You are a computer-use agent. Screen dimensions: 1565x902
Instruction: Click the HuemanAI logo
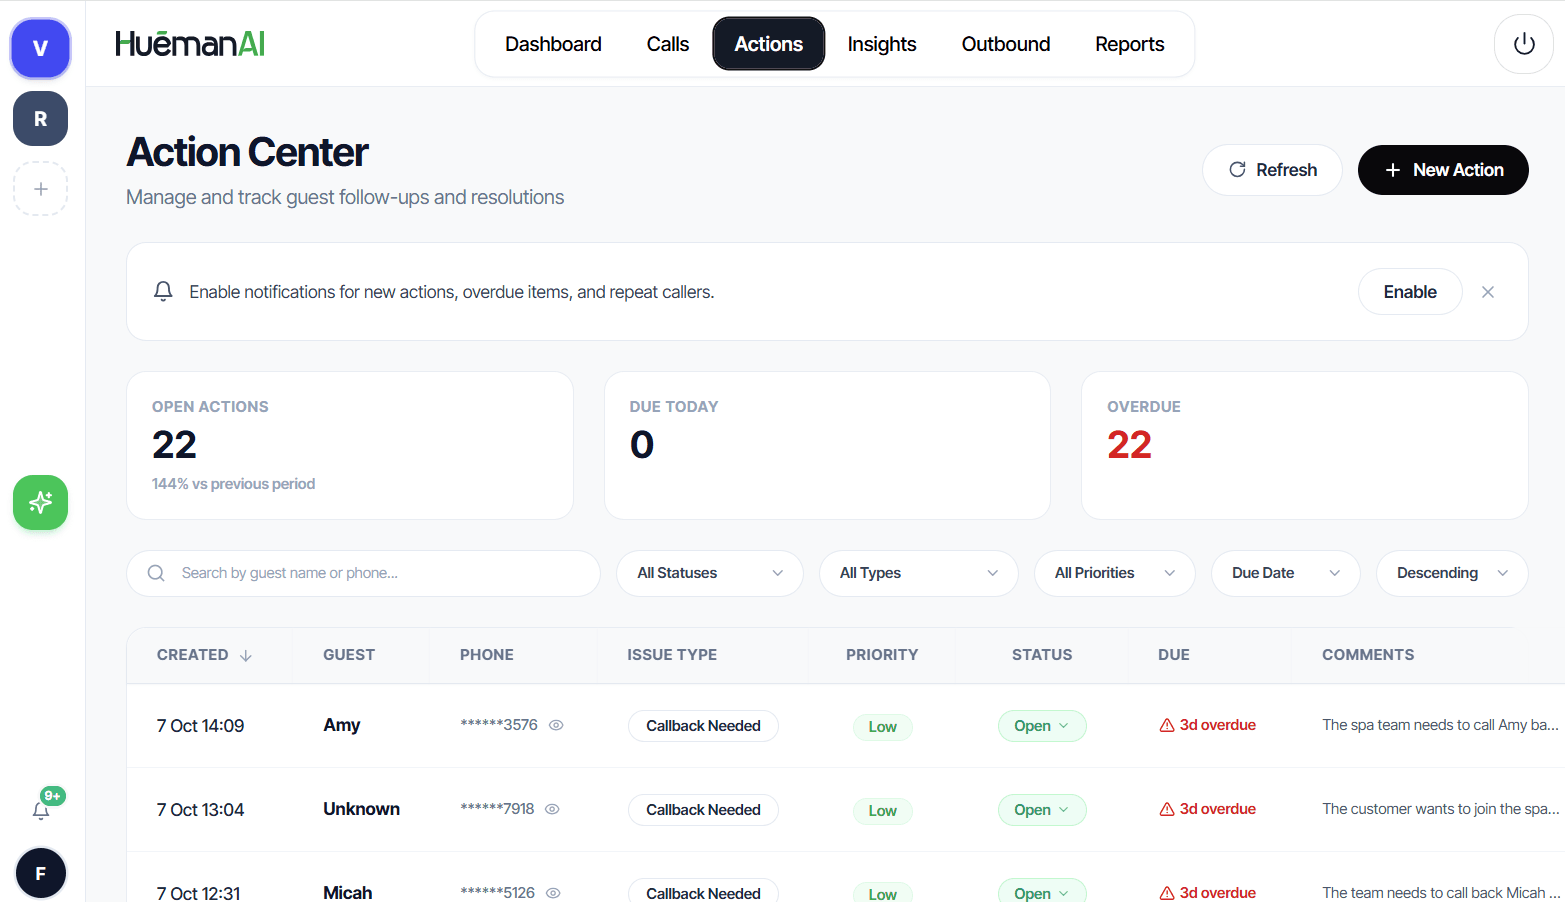(190, 44)
